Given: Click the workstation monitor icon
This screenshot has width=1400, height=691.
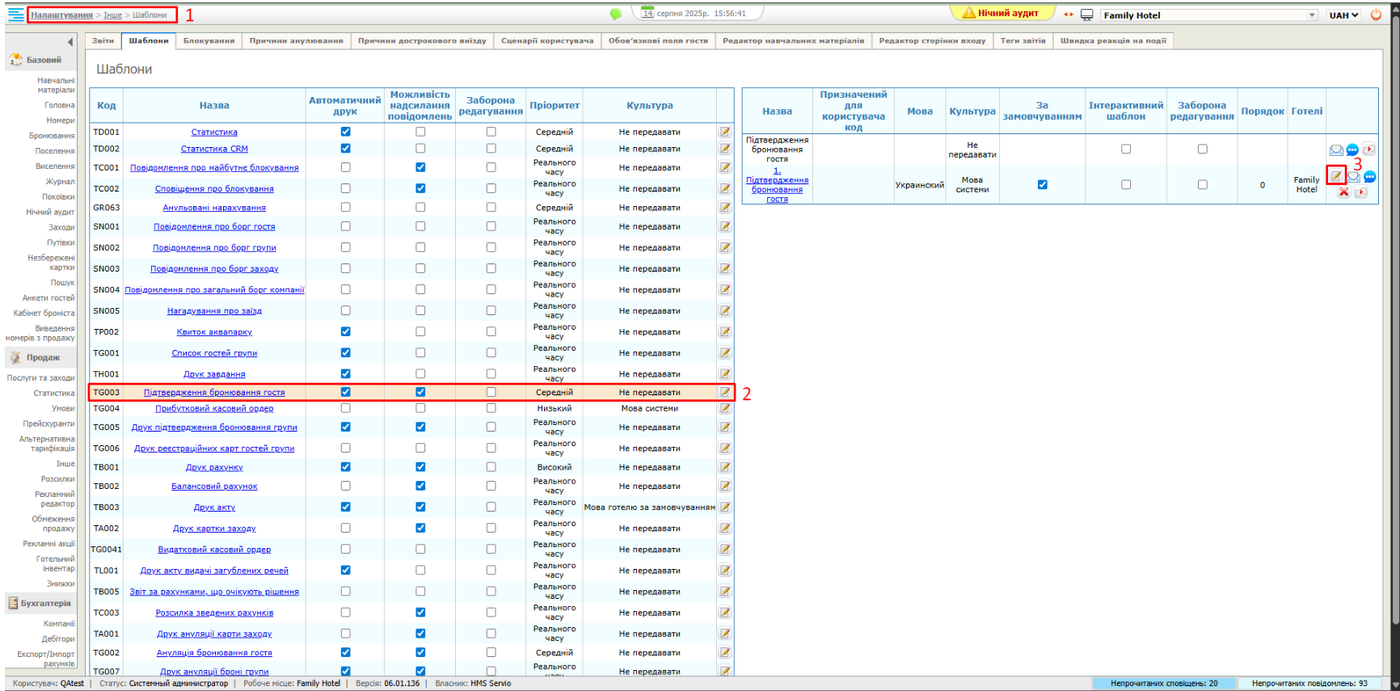Looking at the screenshot, I should 1087,15.
